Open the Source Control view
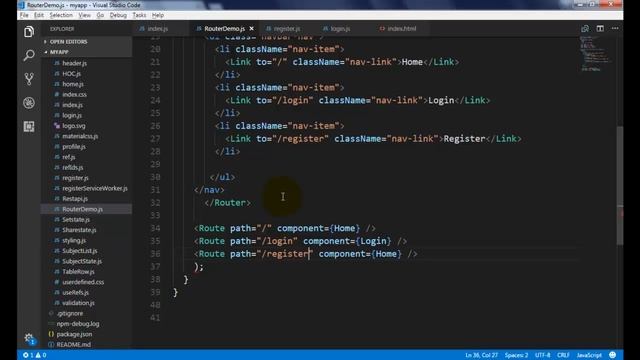Screen dimensions: 640x360 pyautogui.click(x=29, y=79)
